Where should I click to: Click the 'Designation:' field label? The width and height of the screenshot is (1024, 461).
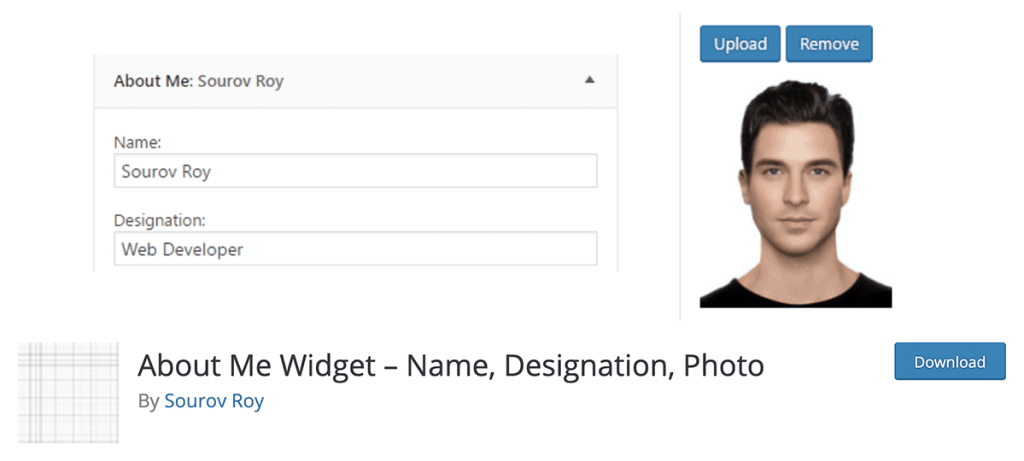pos(159,220)
